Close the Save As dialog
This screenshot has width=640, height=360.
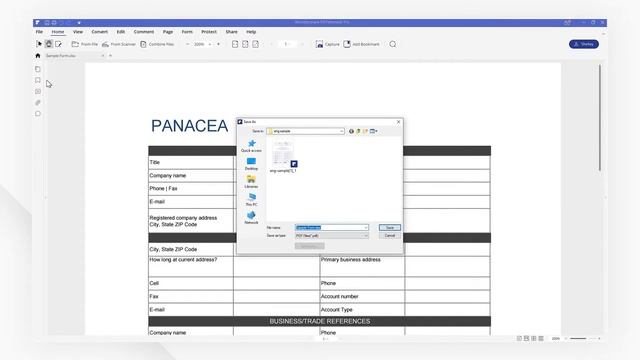tap(398, 122)
